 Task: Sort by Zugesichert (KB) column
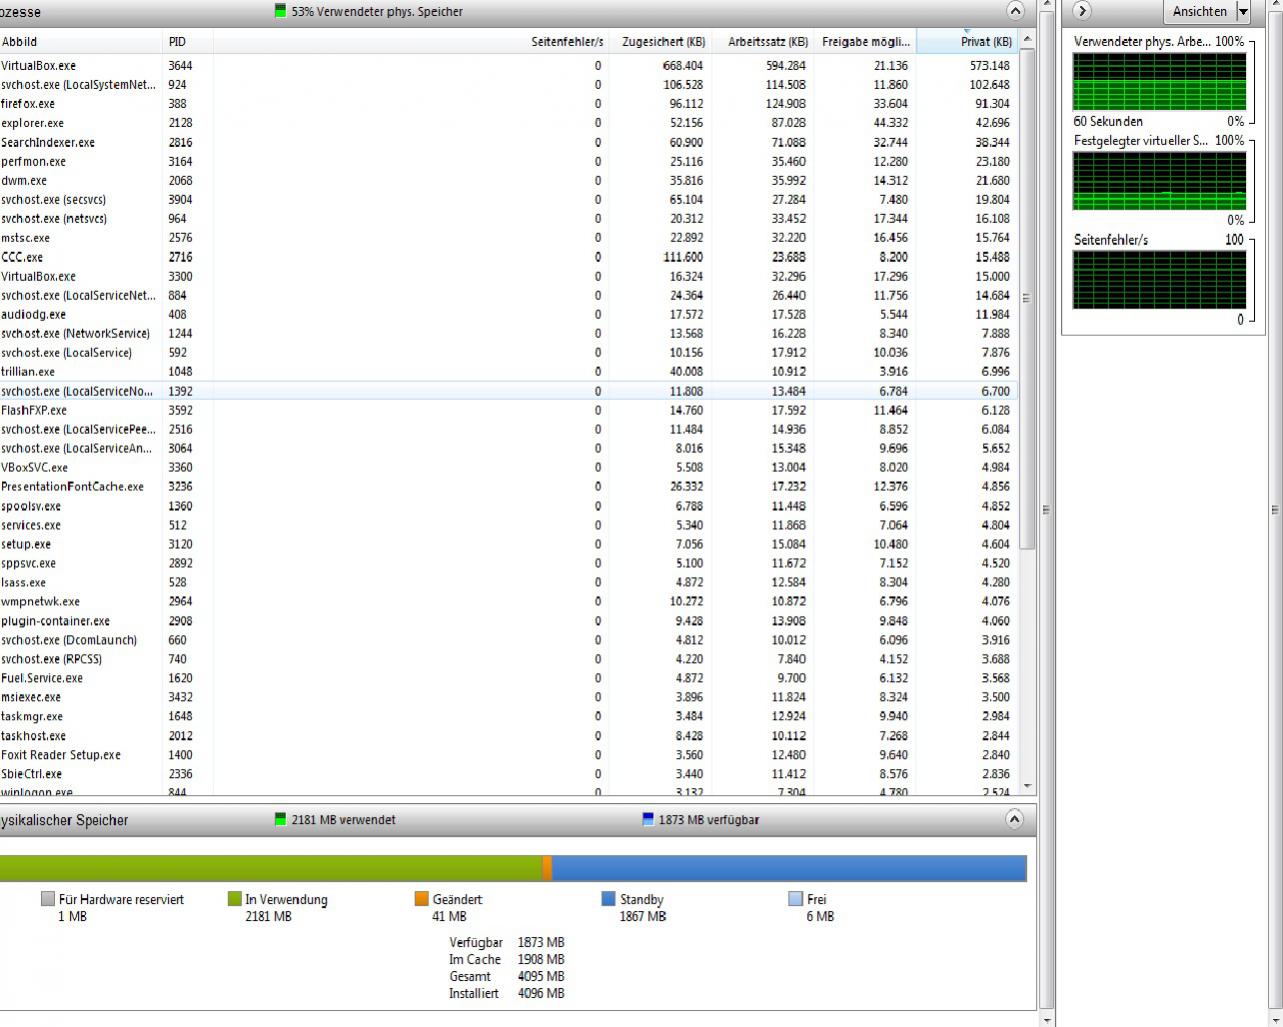(x=660, y=42)
